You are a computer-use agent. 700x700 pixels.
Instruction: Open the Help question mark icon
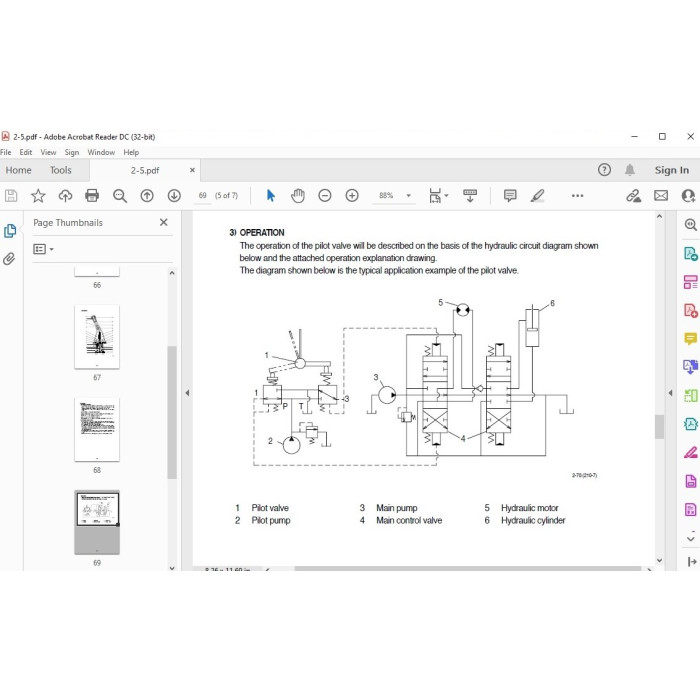[604, 170]
